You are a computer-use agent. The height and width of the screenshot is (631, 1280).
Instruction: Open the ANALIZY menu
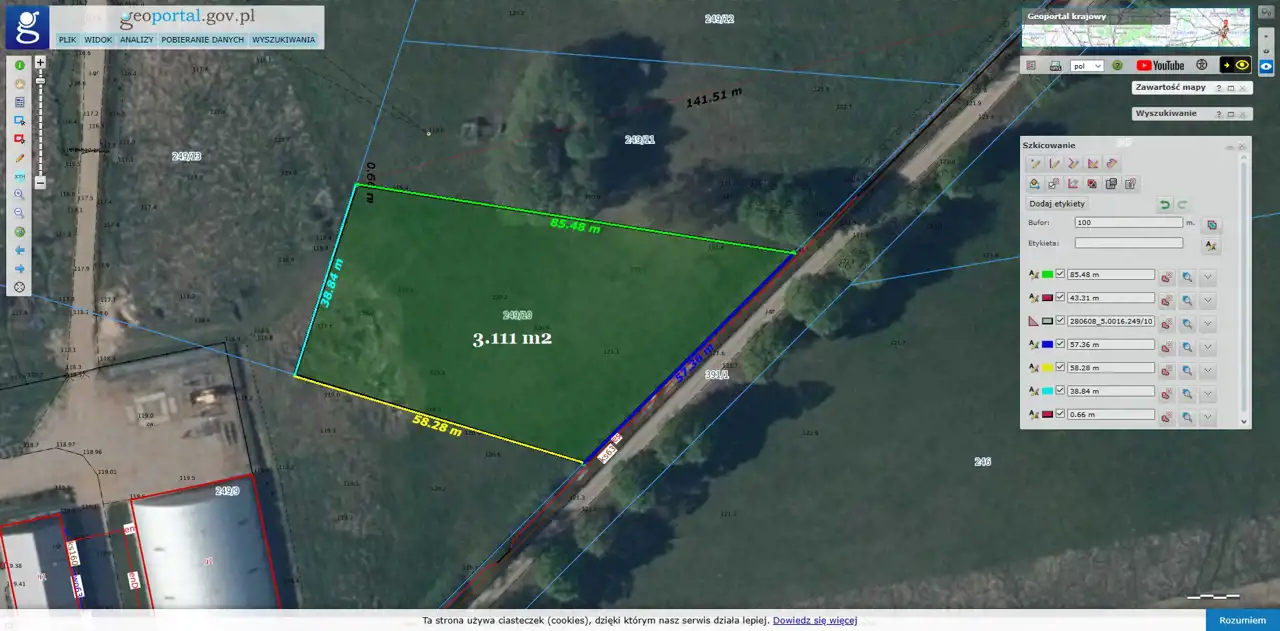tap(136, 40)
